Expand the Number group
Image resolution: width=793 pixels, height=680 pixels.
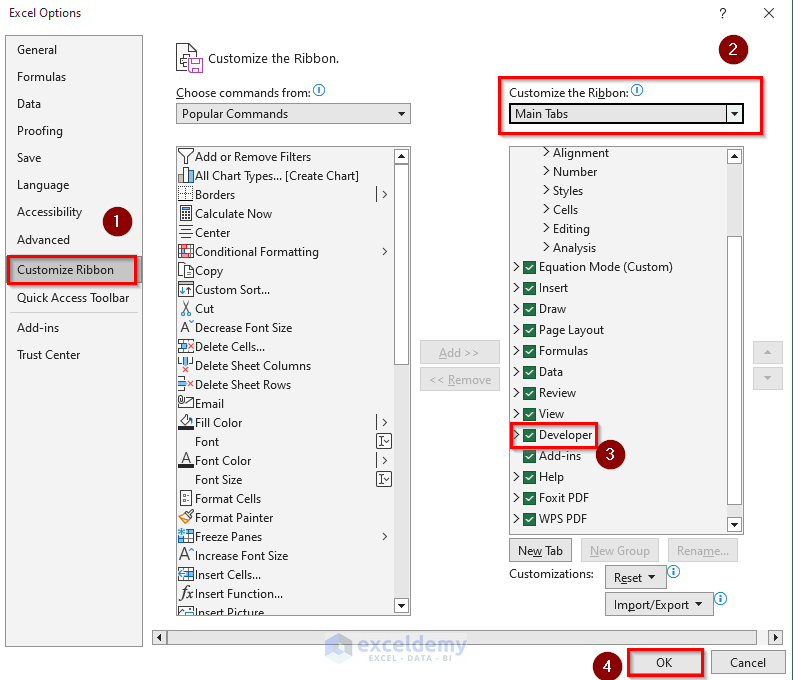546,171
